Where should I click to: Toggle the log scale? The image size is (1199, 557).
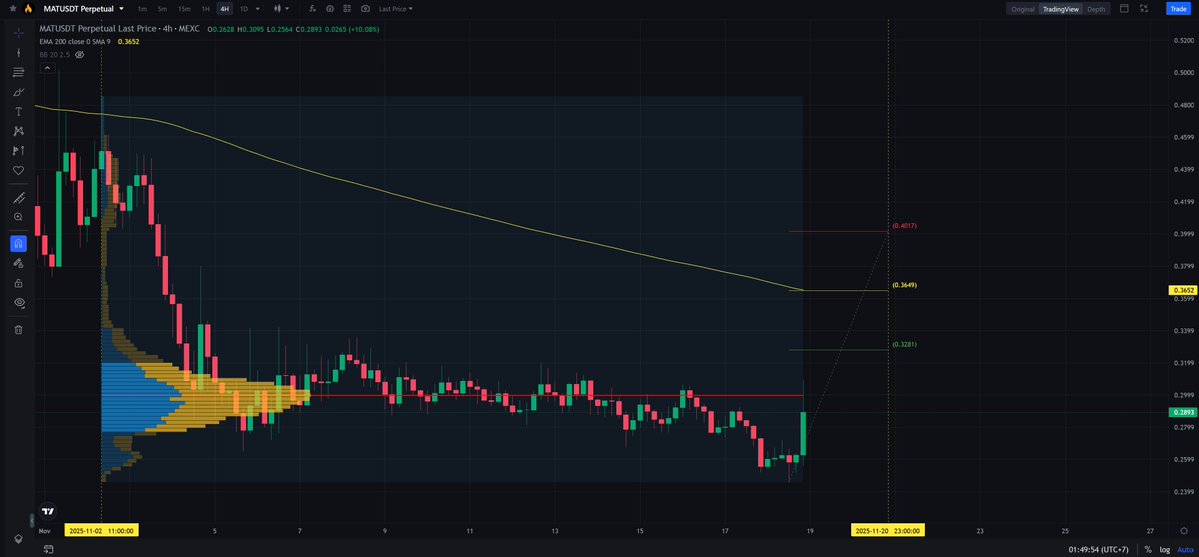coord(1164,549)
